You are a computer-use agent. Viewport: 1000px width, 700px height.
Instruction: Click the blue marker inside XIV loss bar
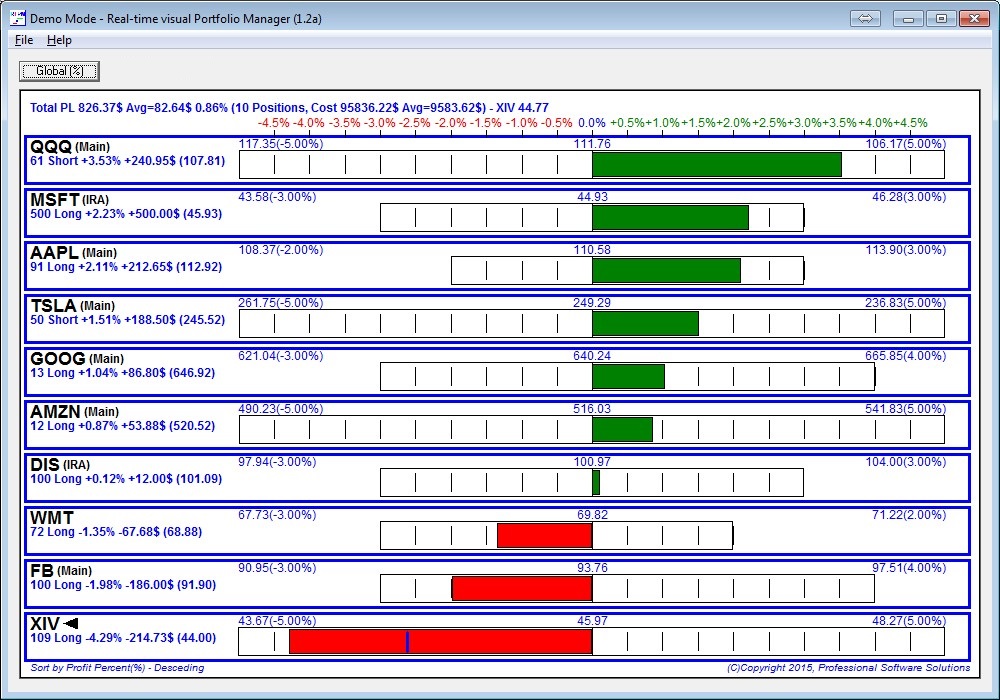tap(408, 641)
